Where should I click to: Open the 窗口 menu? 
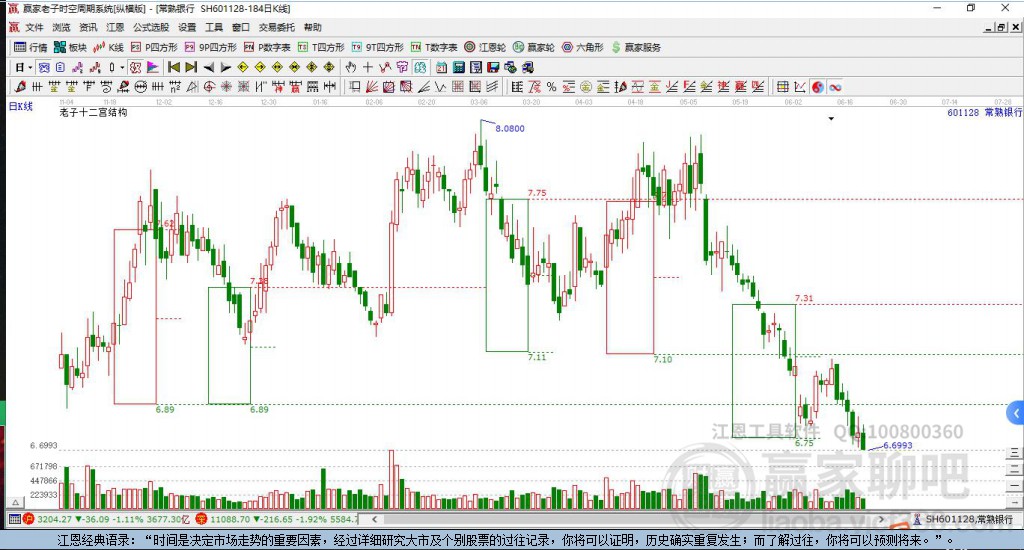[x=241, y=27]
